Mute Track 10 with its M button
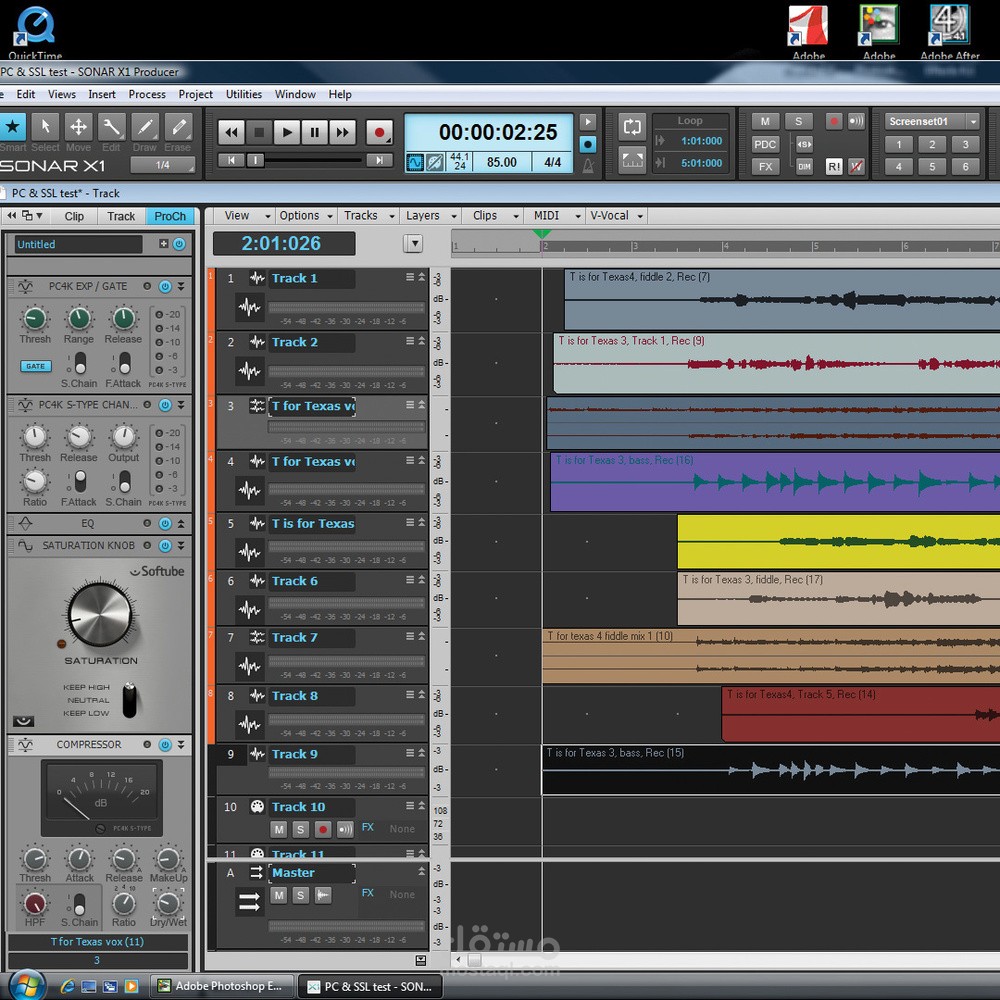1000x1000 pixels. 279,829
